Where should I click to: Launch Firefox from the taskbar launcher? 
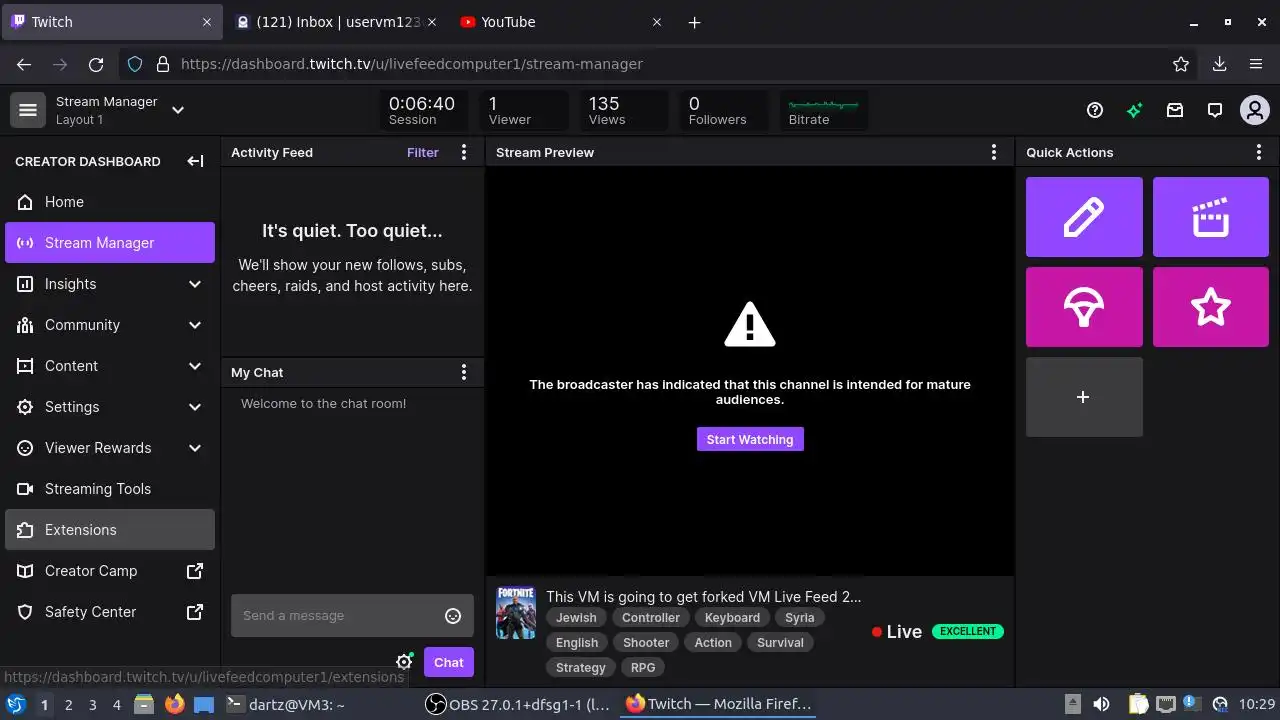pos(175,704)
